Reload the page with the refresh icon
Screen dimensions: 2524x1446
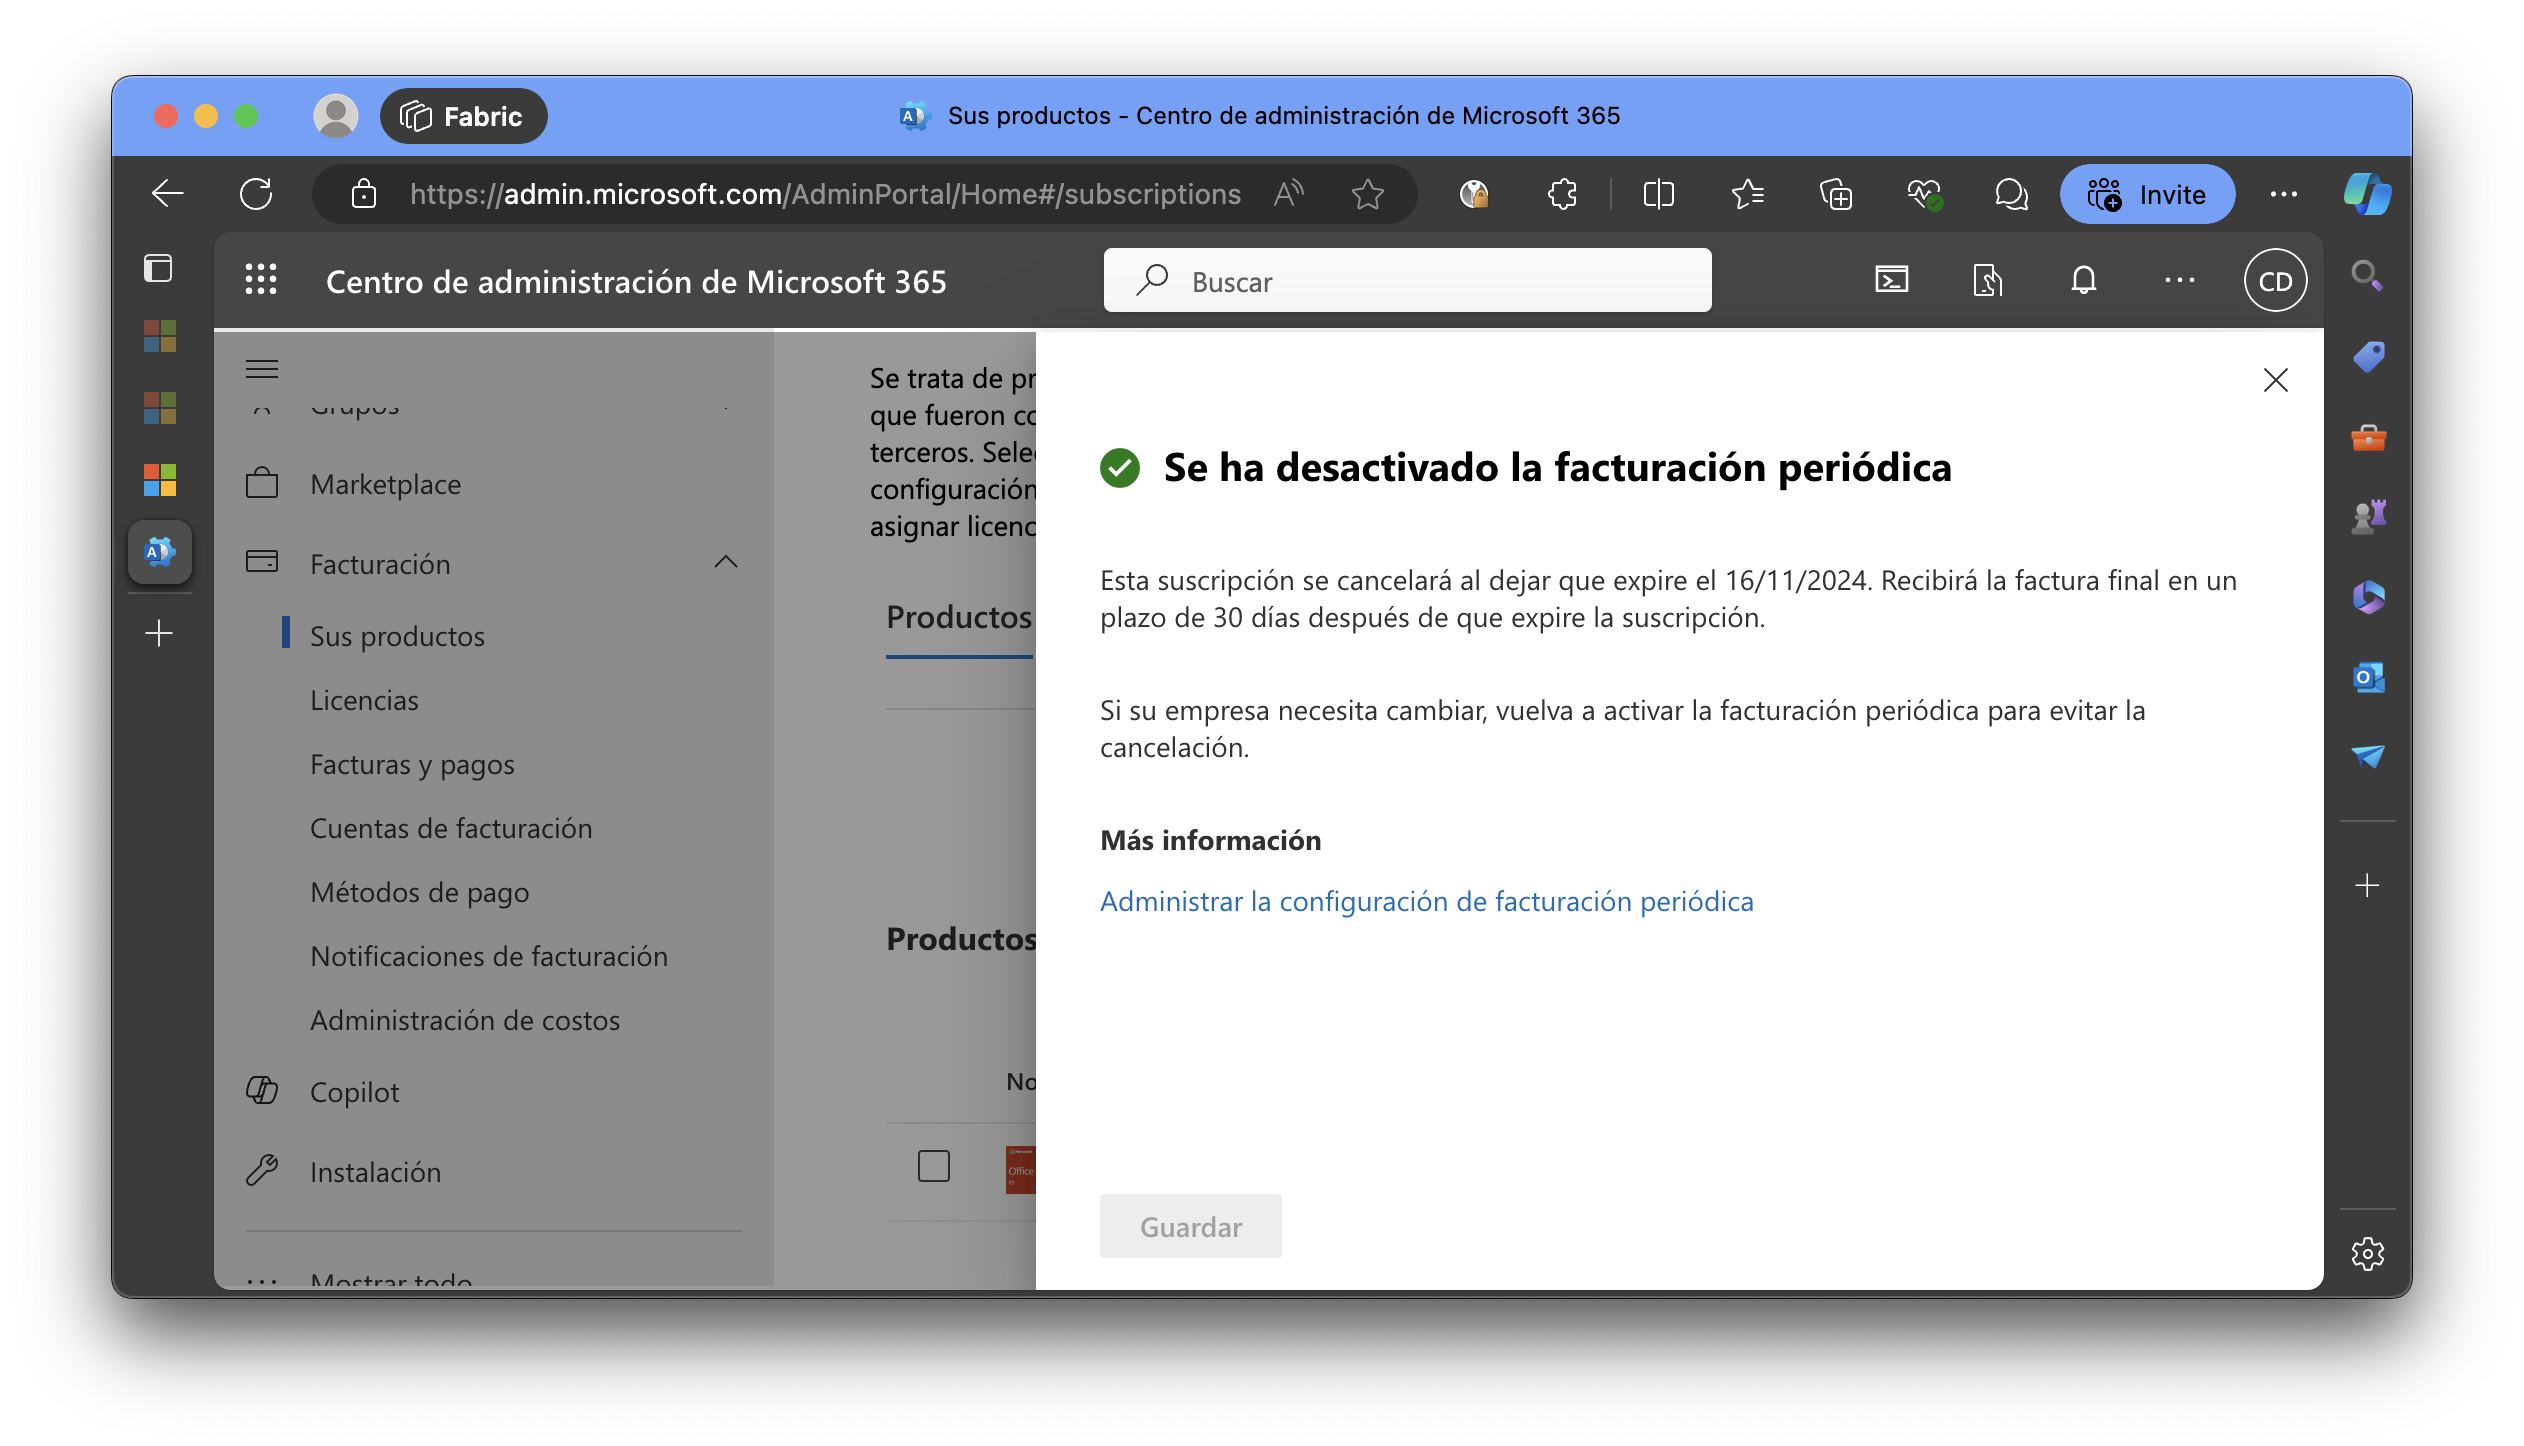pos(256,194)
